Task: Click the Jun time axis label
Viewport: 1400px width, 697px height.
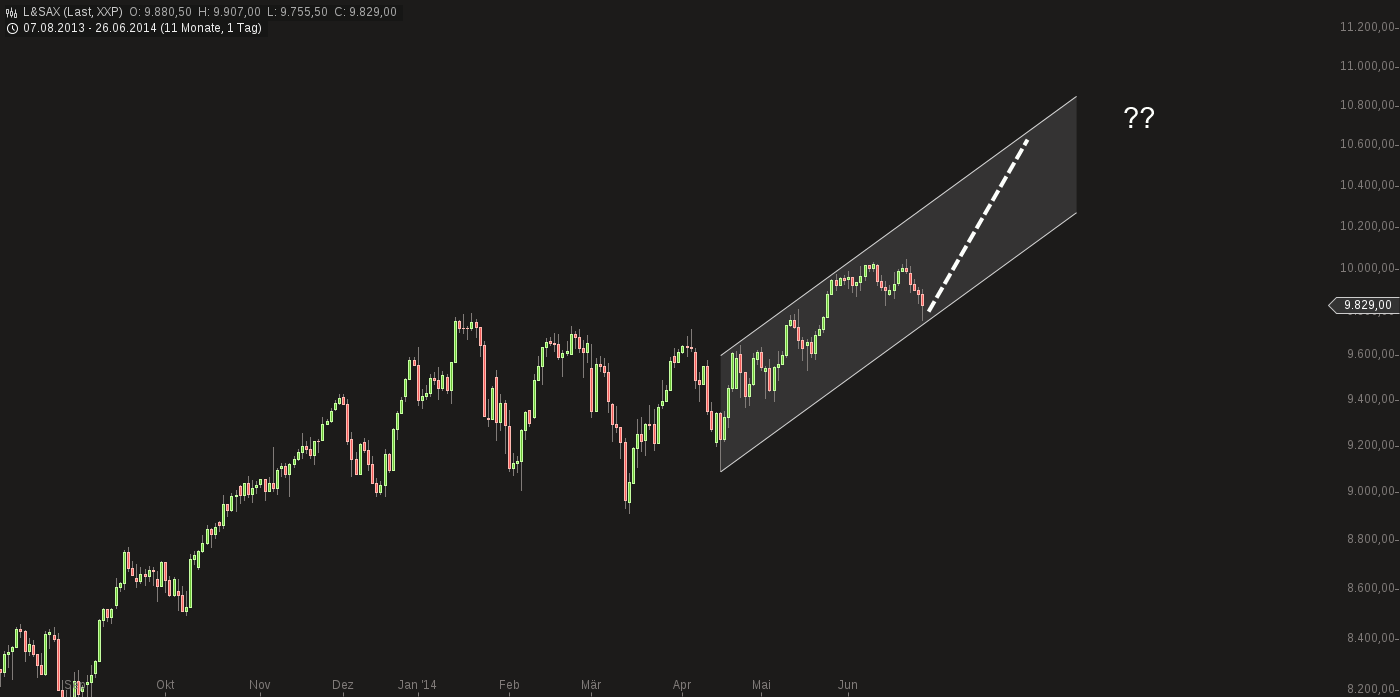Action: point(847,685)
